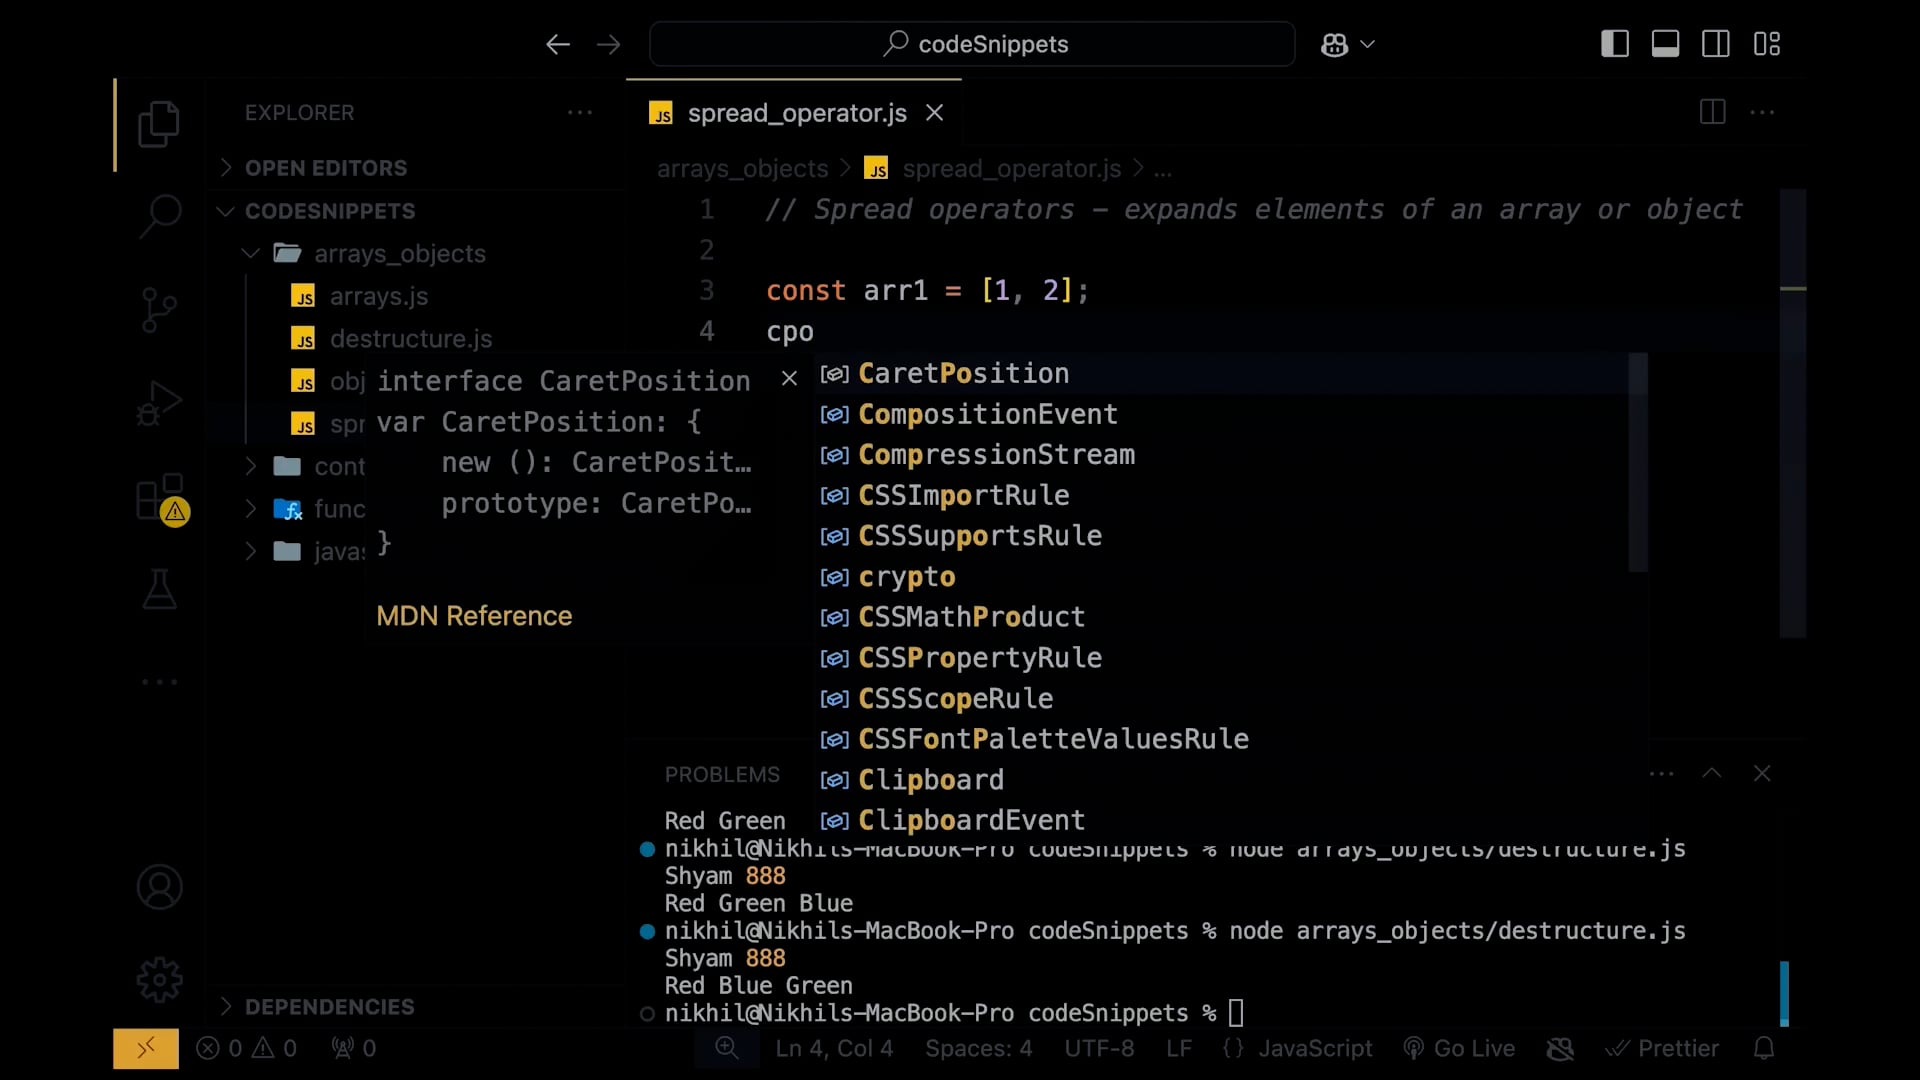Viewport: 1920px width, 1080px height.
Task: Select CSSSupportsRule suggestion
Action: click(x=1222, y=536)
